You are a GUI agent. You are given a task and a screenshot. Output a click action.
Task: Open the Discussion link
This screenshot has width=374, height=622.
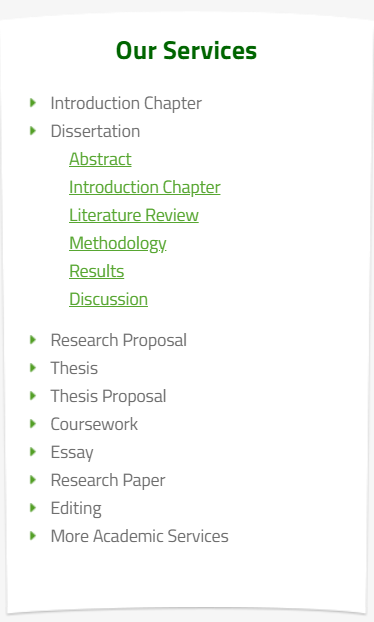pyautogui.click(x=109, y=299)
